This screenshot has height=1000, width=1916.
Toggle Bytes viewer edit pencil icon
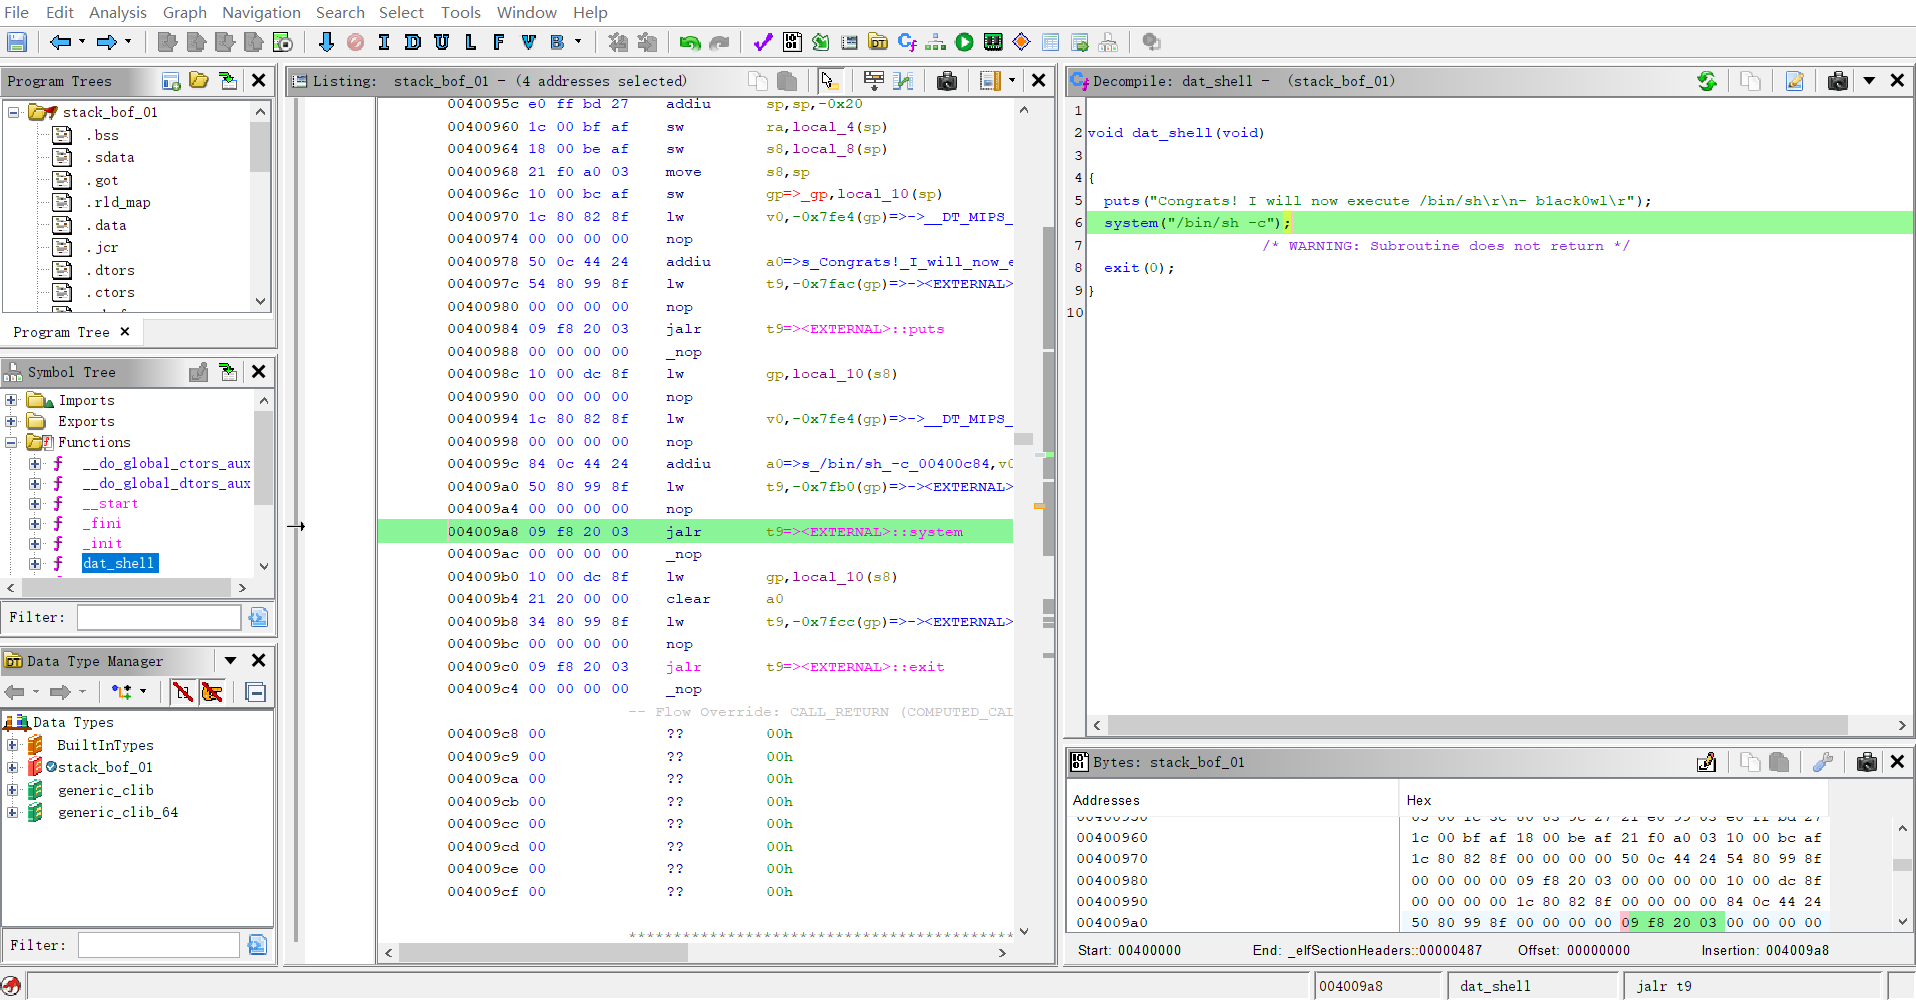(x=1707, y=762)
